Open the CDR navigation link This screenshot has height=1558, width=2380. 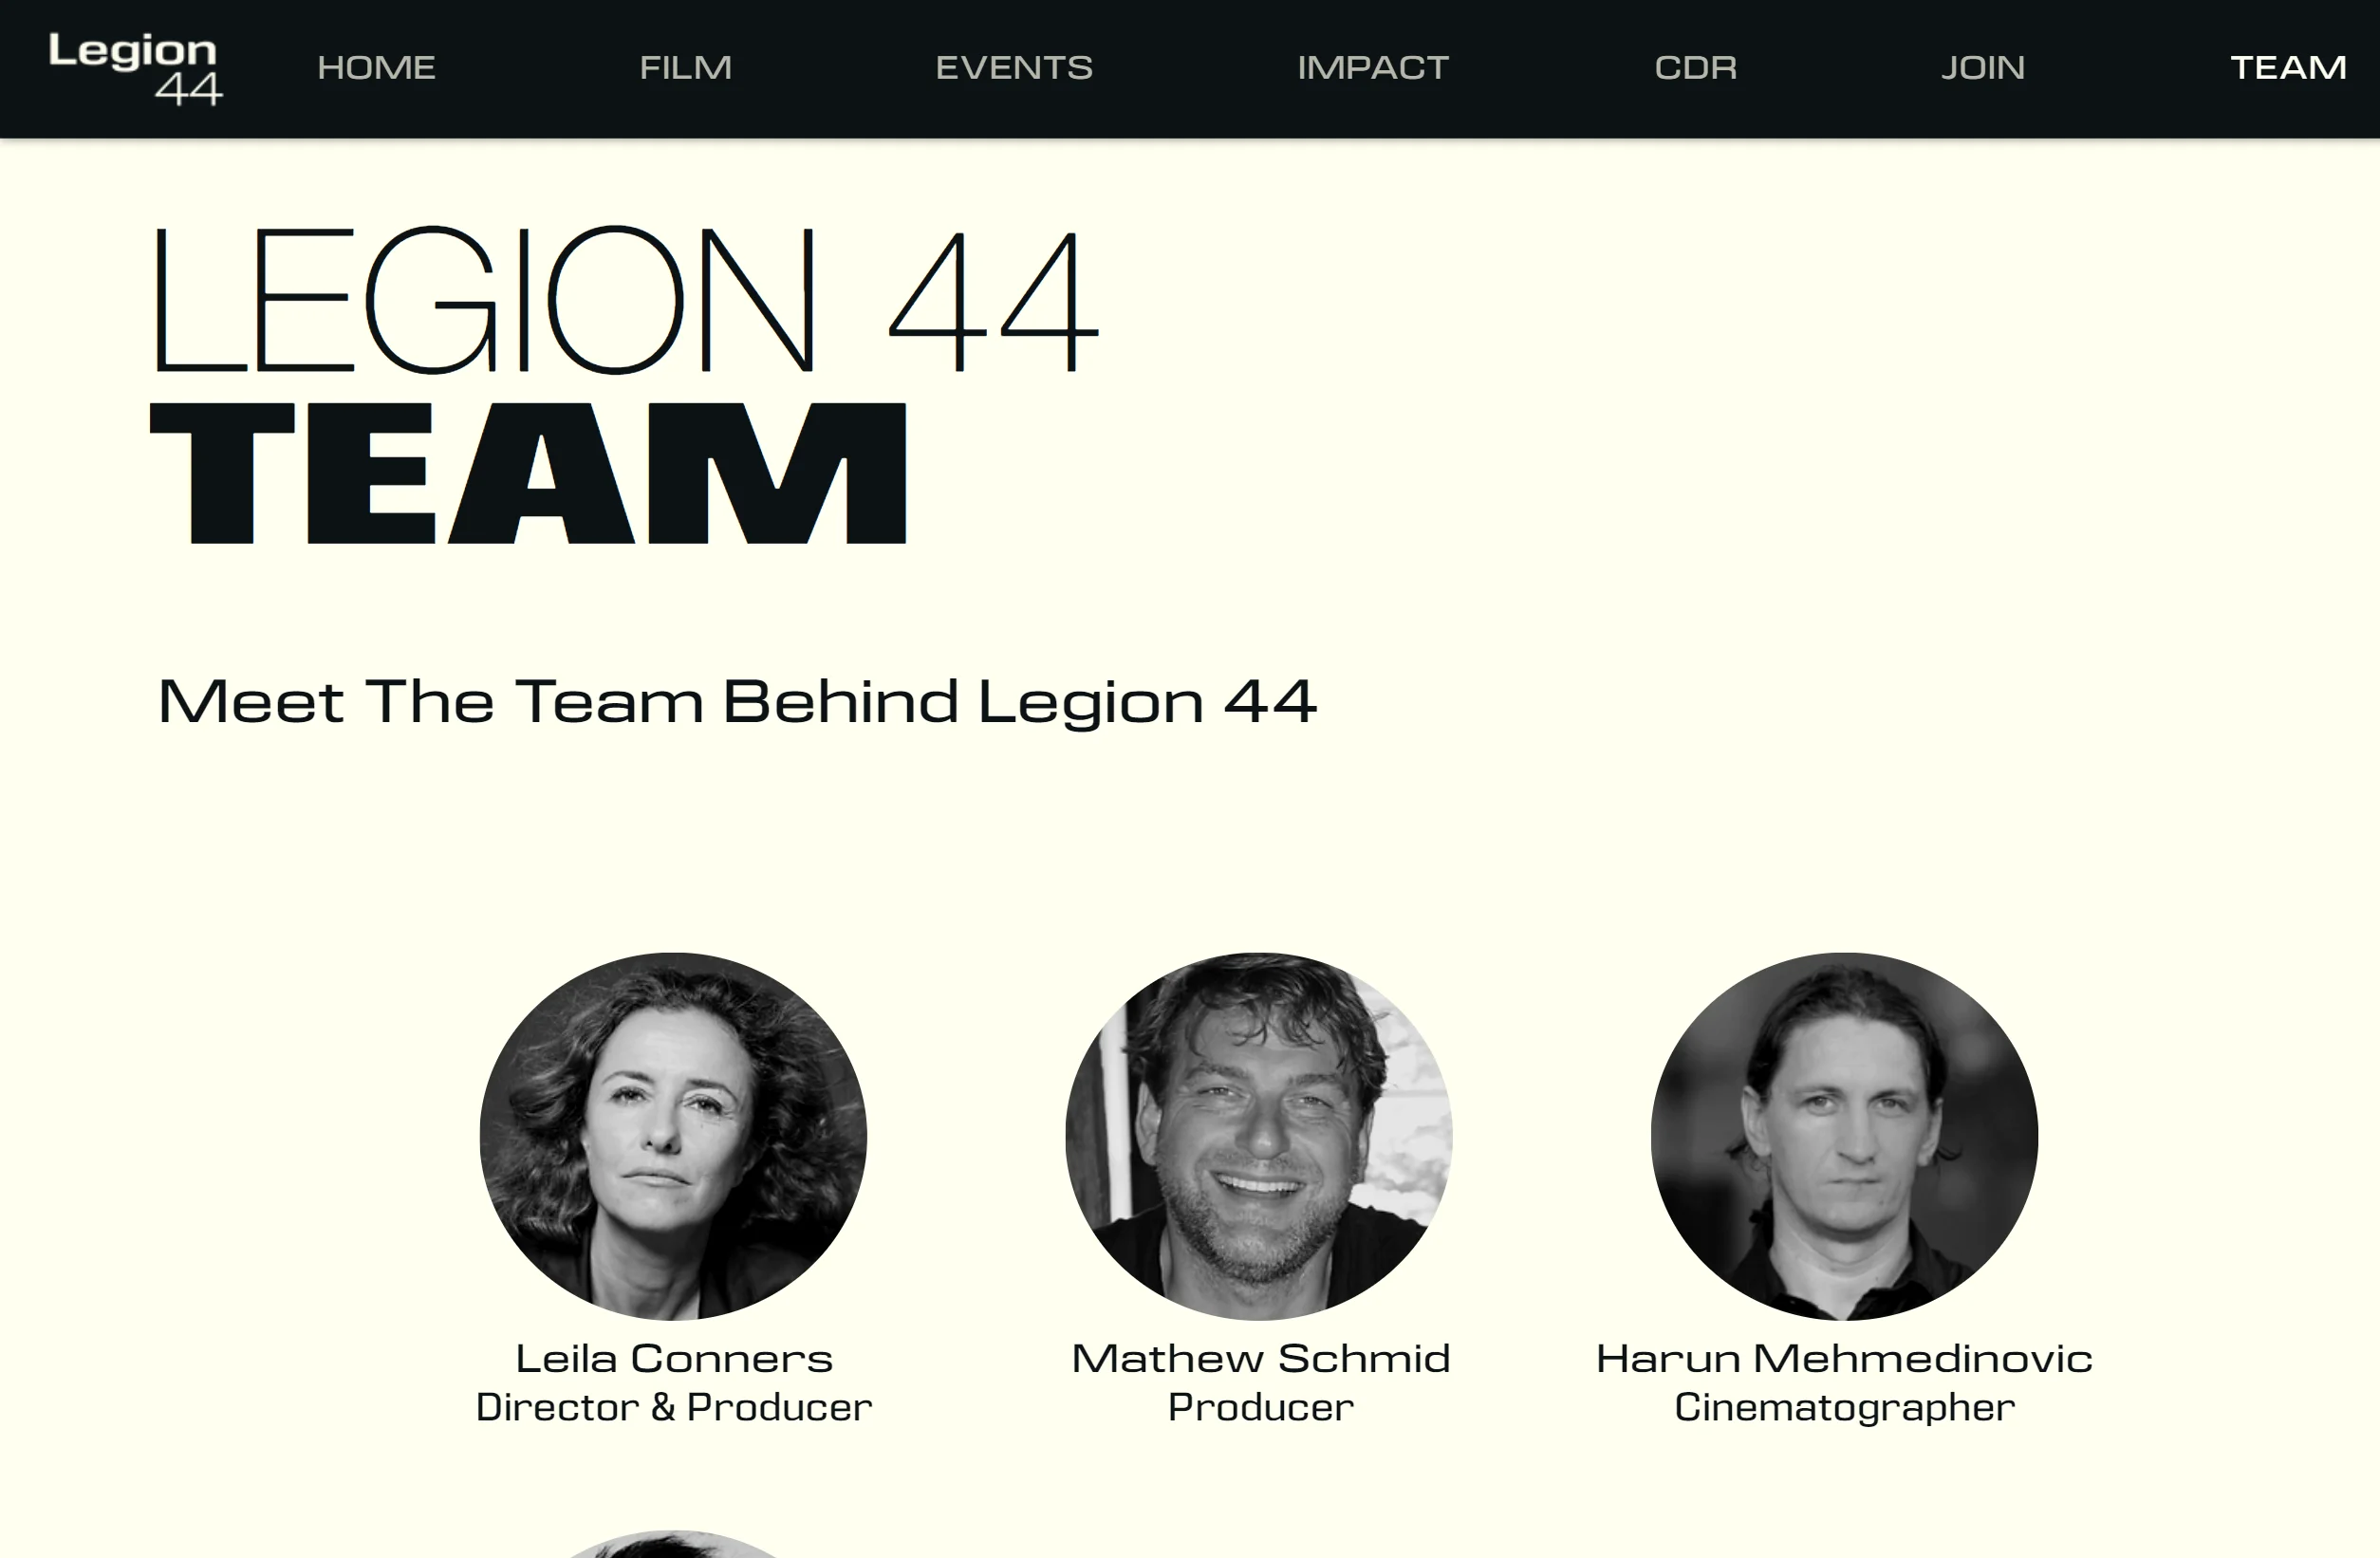[1695, 68]
